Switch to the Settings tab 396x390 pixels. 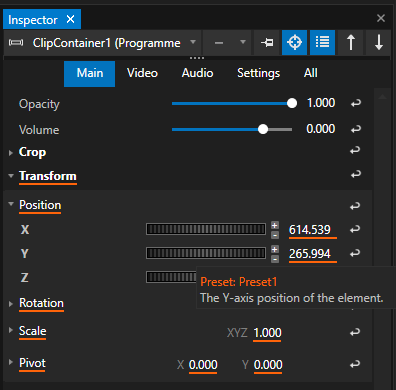(x=258, y=73)
